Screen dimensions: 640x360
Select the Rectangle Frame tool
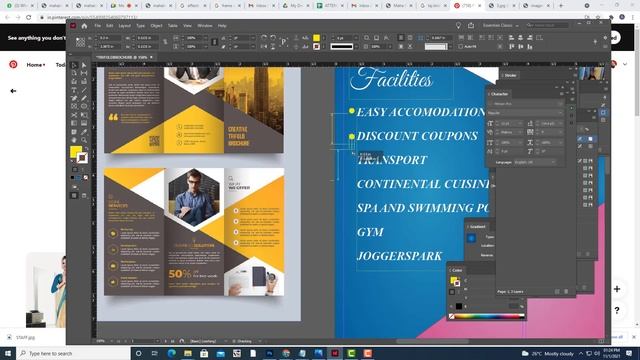[74, 107]
